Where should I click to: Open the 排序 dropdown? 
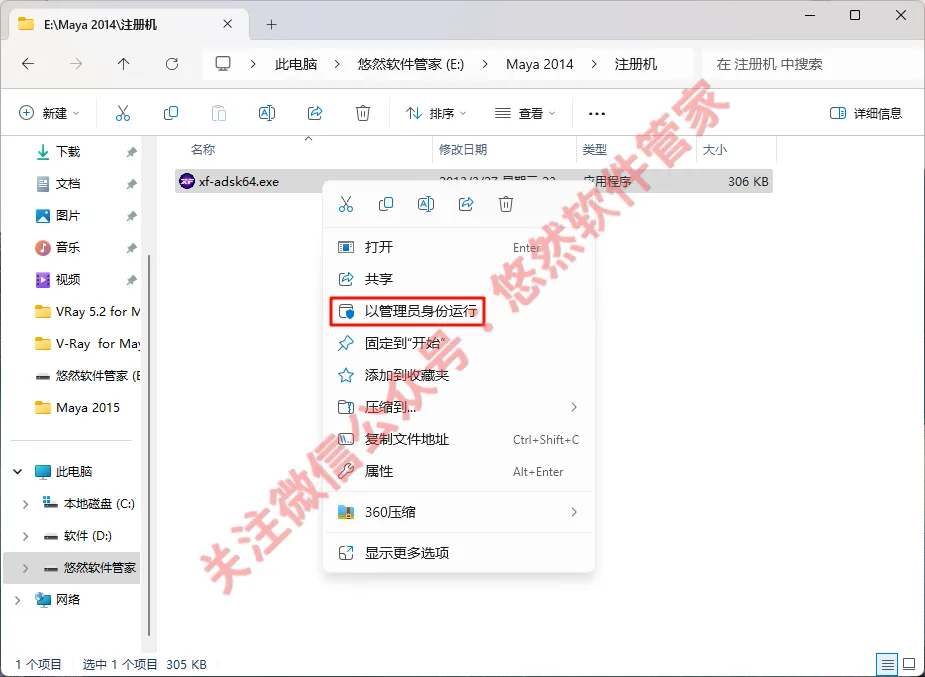click(x=436, y=113)
